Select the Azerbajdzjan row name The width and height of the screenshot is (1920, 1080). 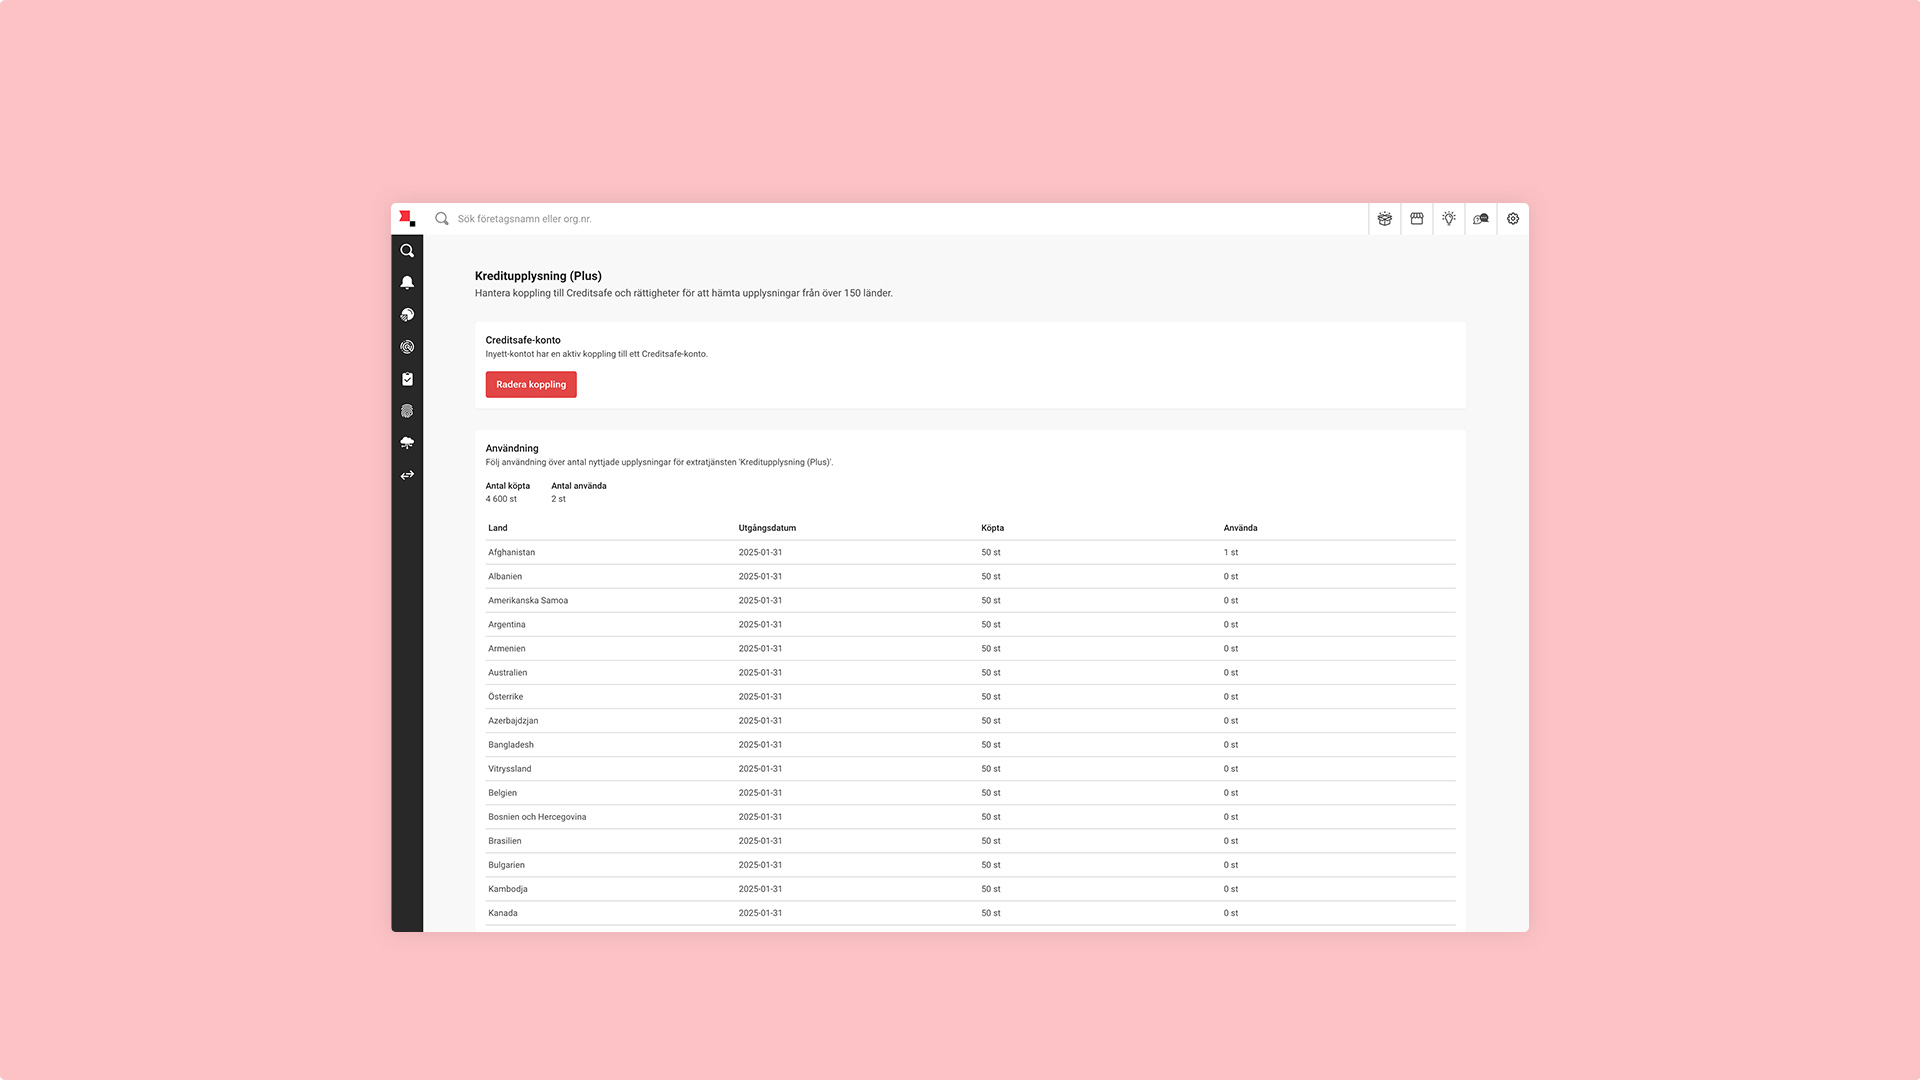[x=513, y=721]
